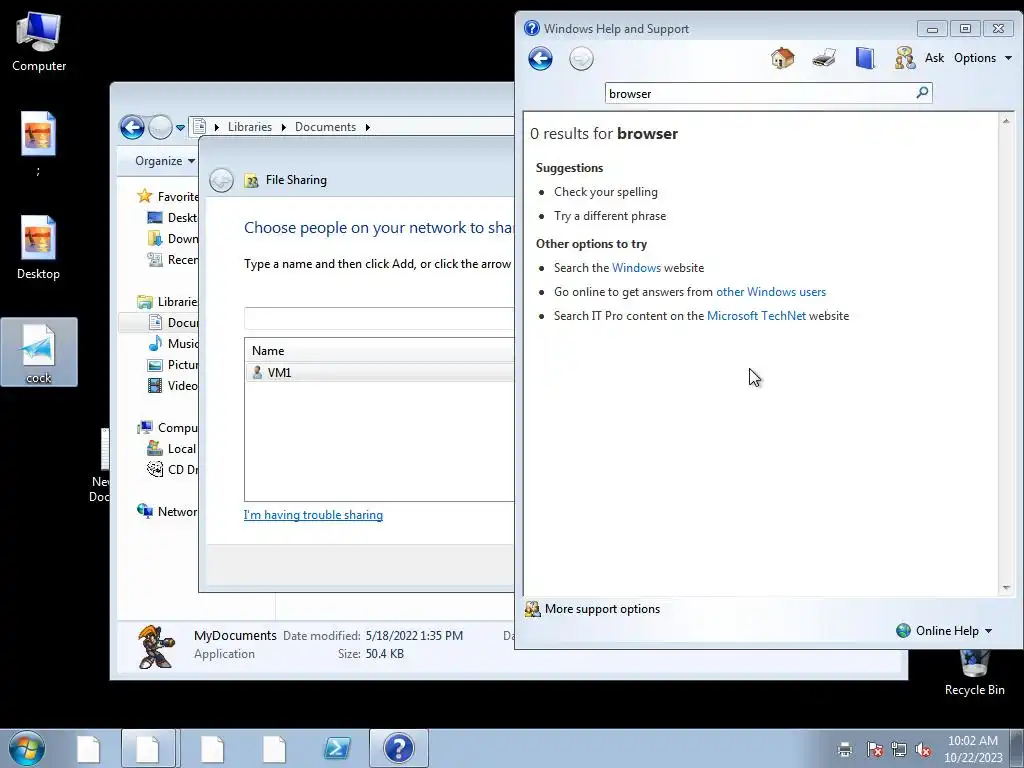Open the other Windows users link
1024x768 pixels.
pos(771,292)
